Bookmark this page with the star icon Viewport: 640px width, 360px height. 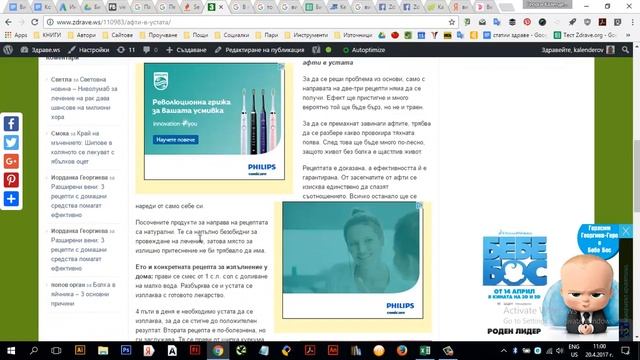pyautogui.click(x=452, y=22)
